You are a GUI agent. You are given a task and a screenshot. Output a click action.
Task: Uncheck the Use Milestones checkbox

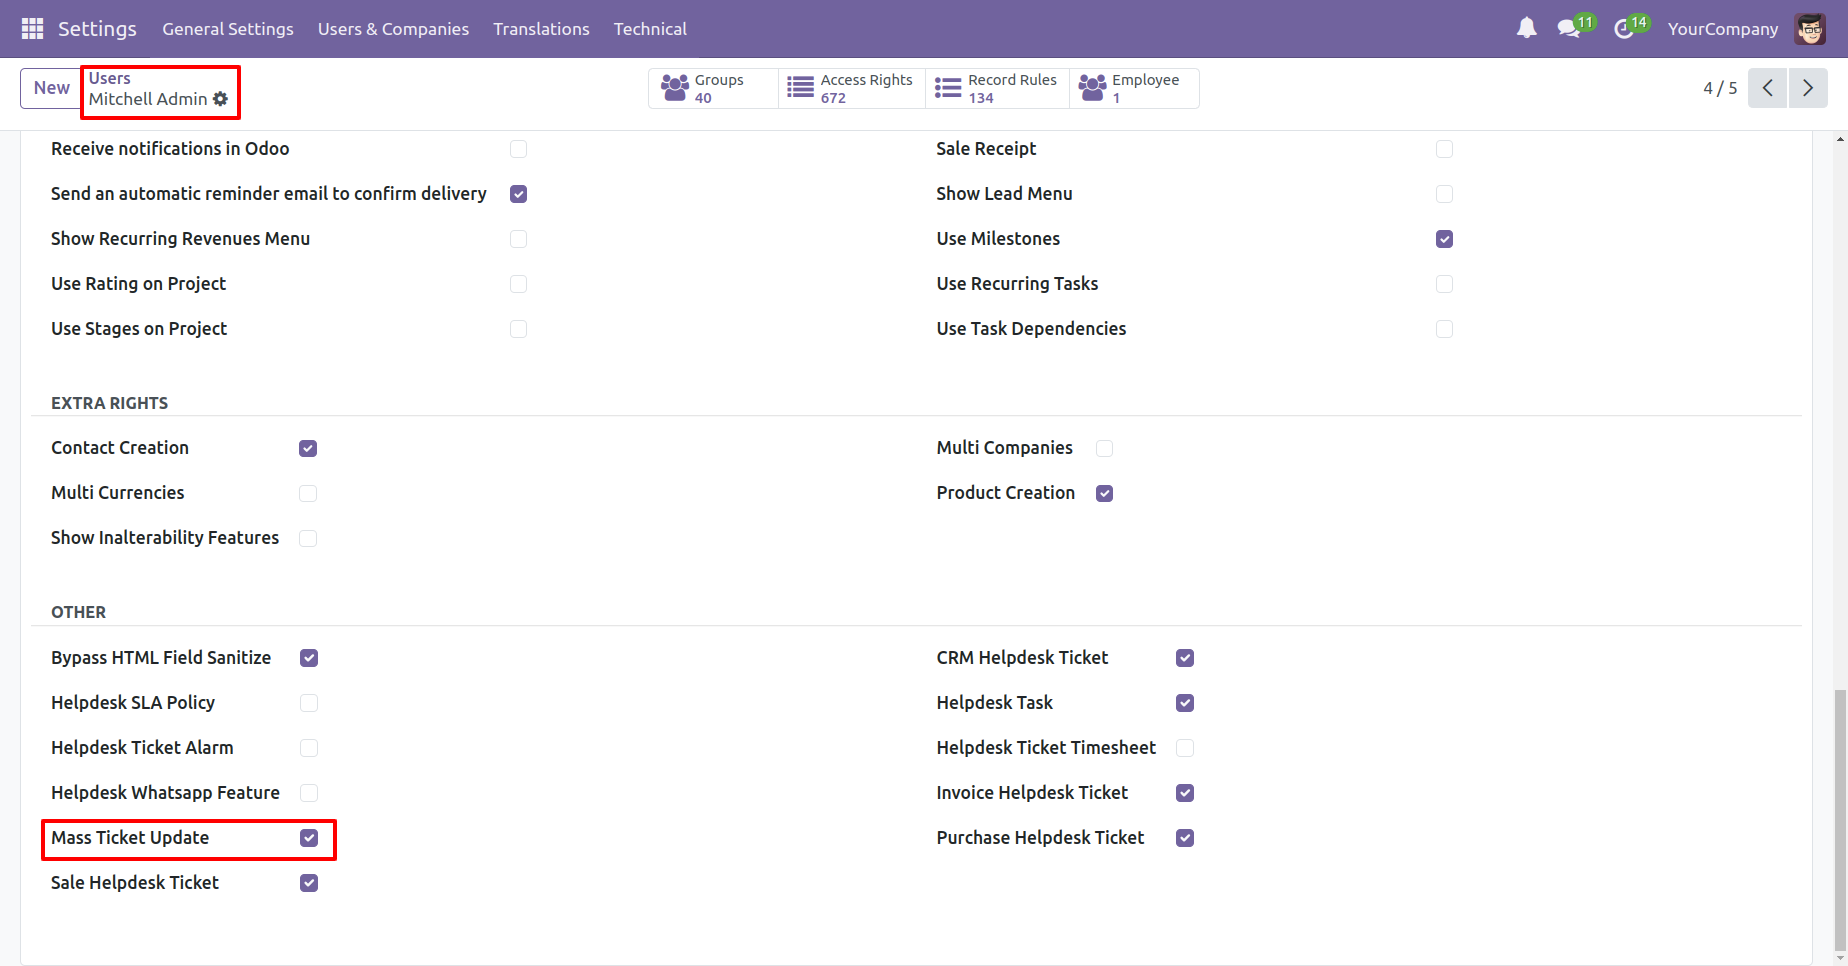pos(1444,239)
